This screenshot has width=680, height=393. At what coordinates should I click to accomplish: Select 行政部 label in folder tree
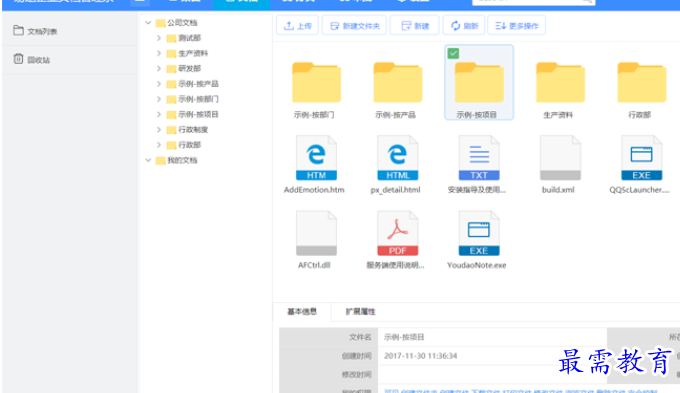click(190, 145)
